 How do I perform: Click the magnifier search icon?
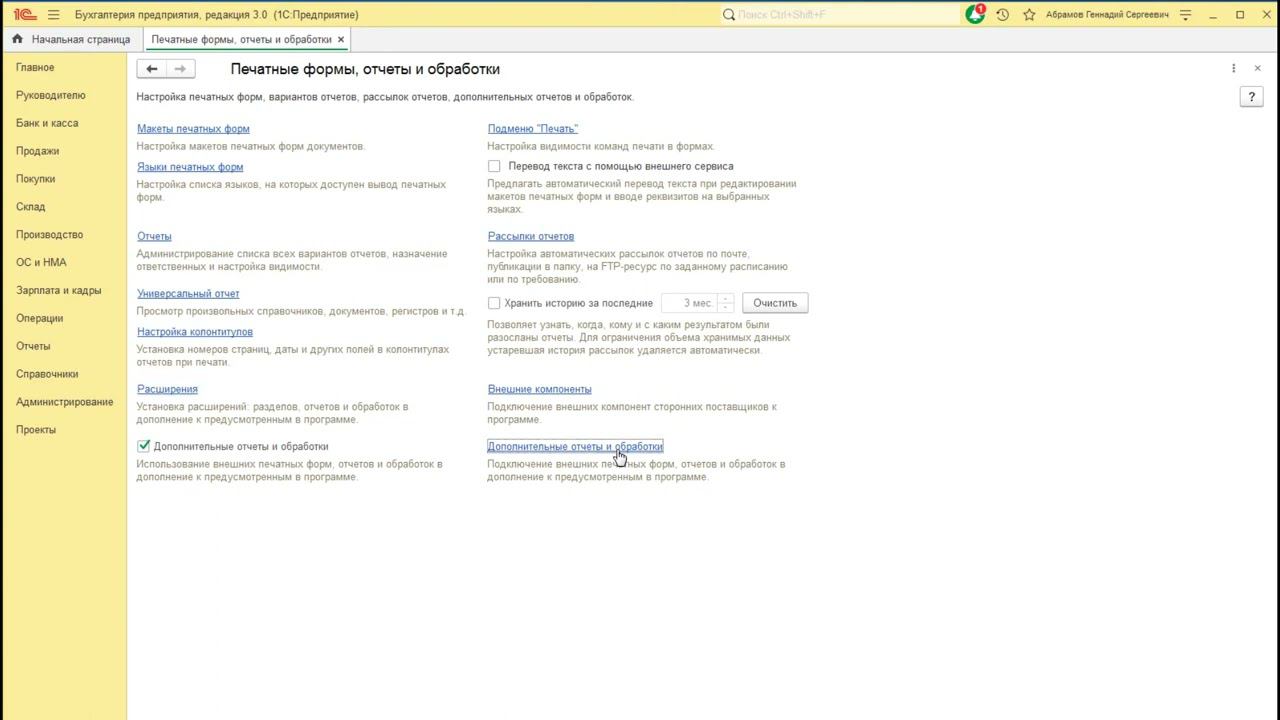[x=729, y=15]
